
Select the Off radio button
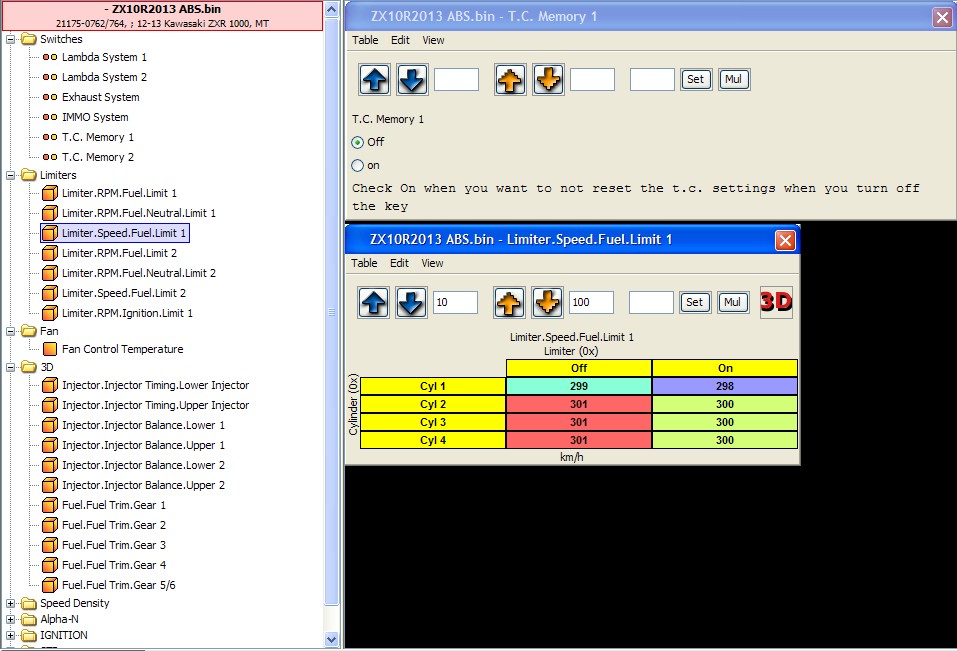[x=358, y=142]
